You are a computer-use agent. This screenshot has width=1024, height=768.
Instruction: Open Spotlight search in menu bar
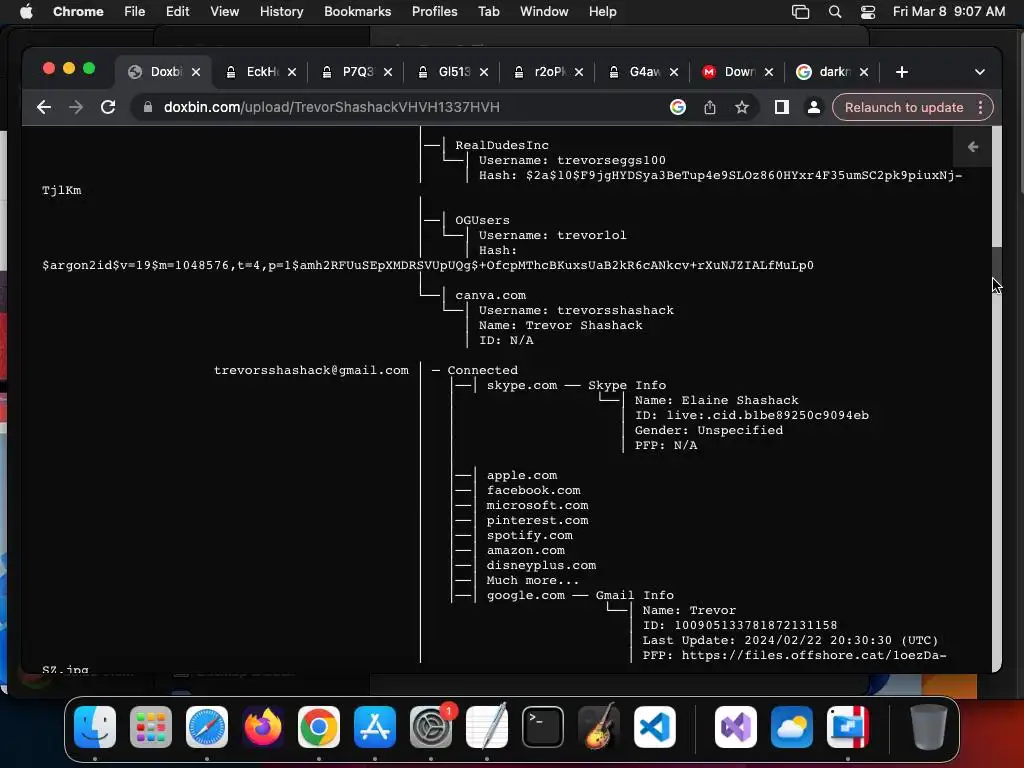tap(835, 12)
